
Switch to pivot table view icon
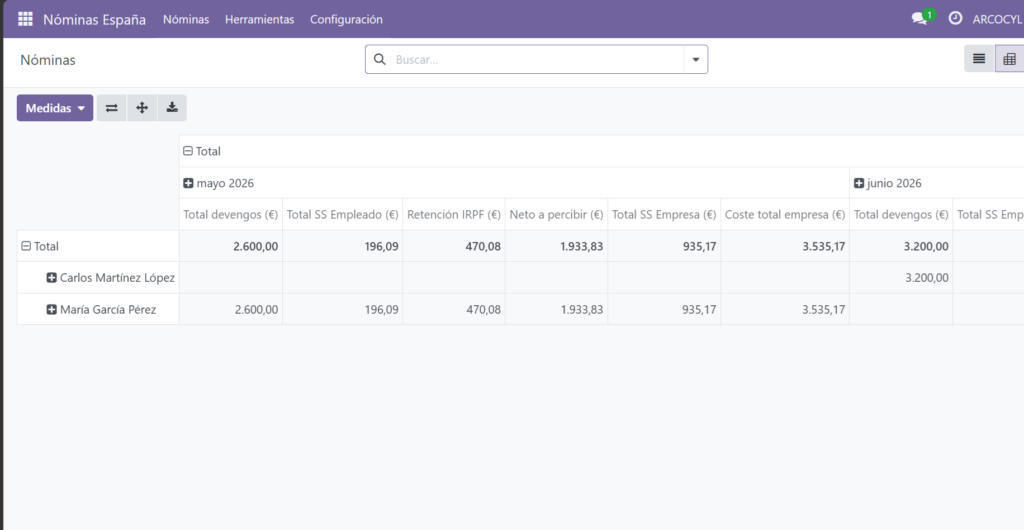tap(1010, 59)
